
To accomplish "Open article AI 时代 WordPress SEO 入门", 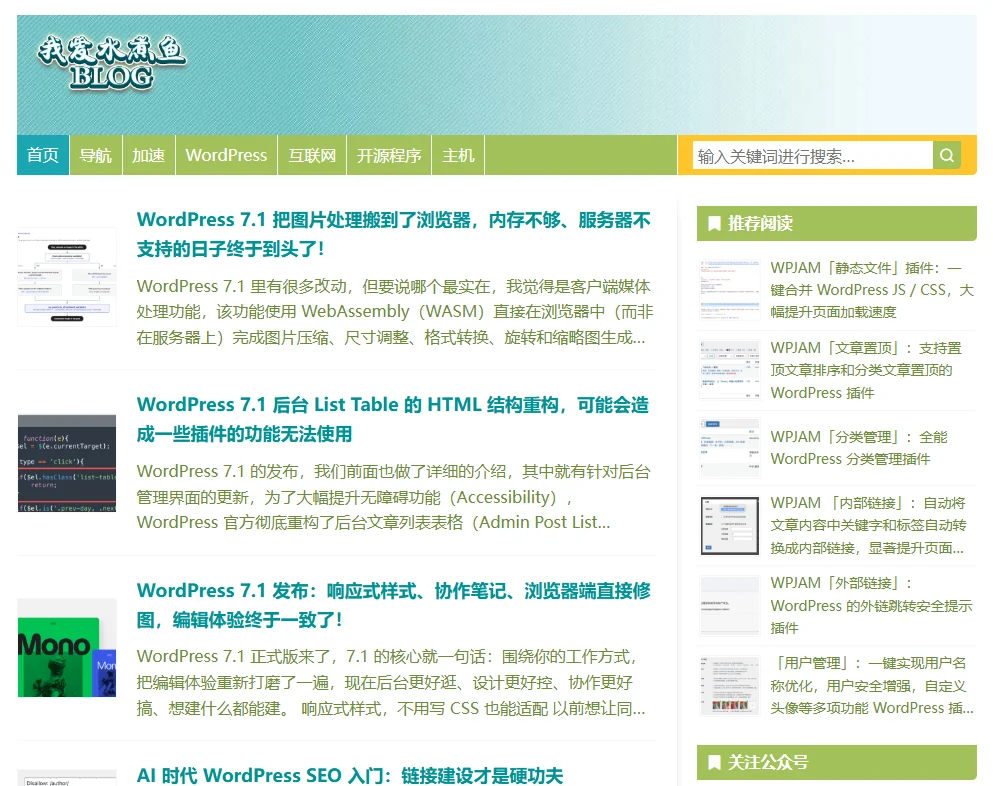I will click(x=350, y=775).
